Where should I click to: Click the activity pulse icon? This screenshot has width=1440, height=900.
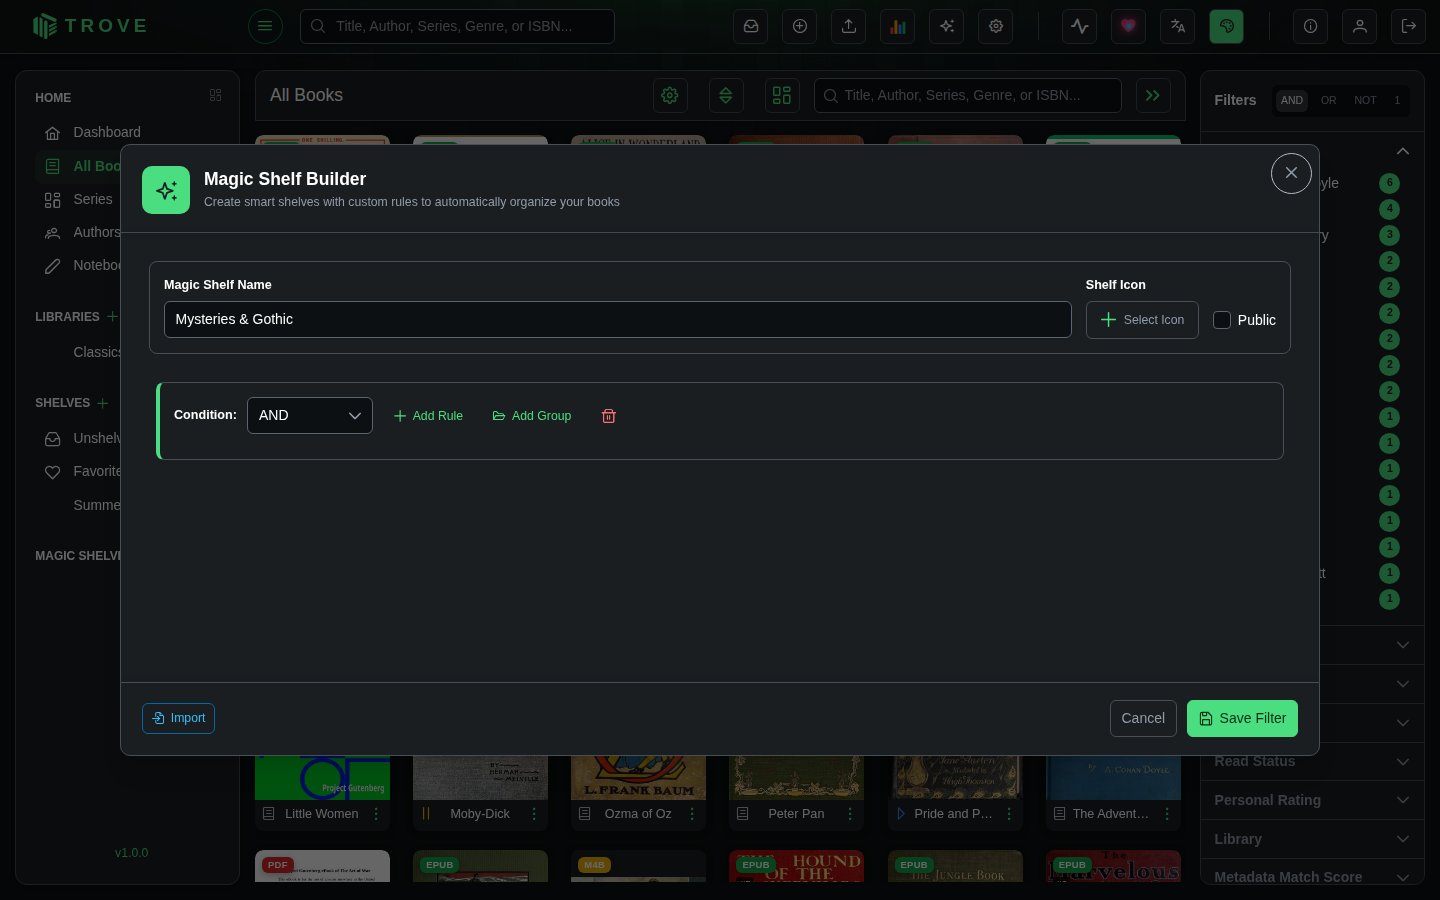(1080, 26)
